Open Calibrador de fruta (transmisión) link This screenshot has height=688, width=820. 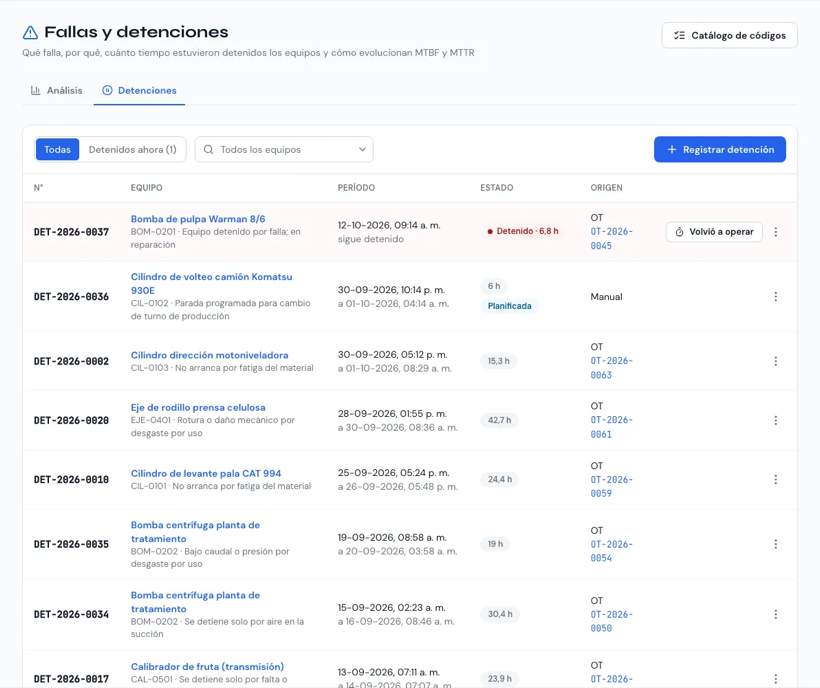pyautogui.click(x=207, y=667)
